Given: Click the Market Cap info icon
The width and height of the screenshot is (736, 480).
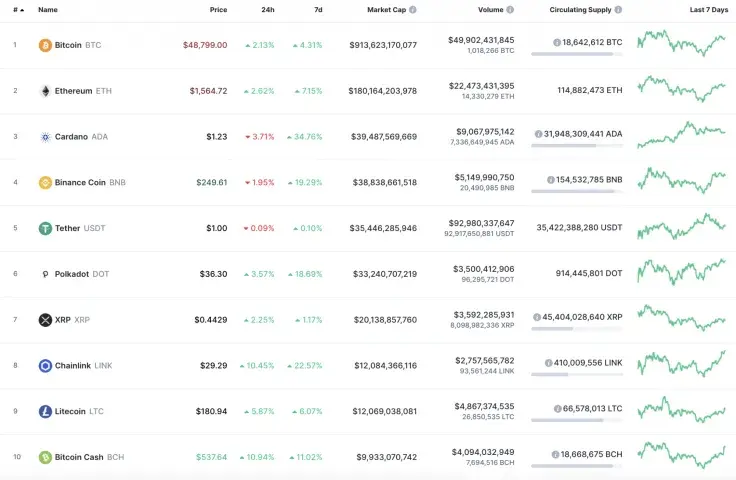Looking at the screenshot, I should click(413, 9).
